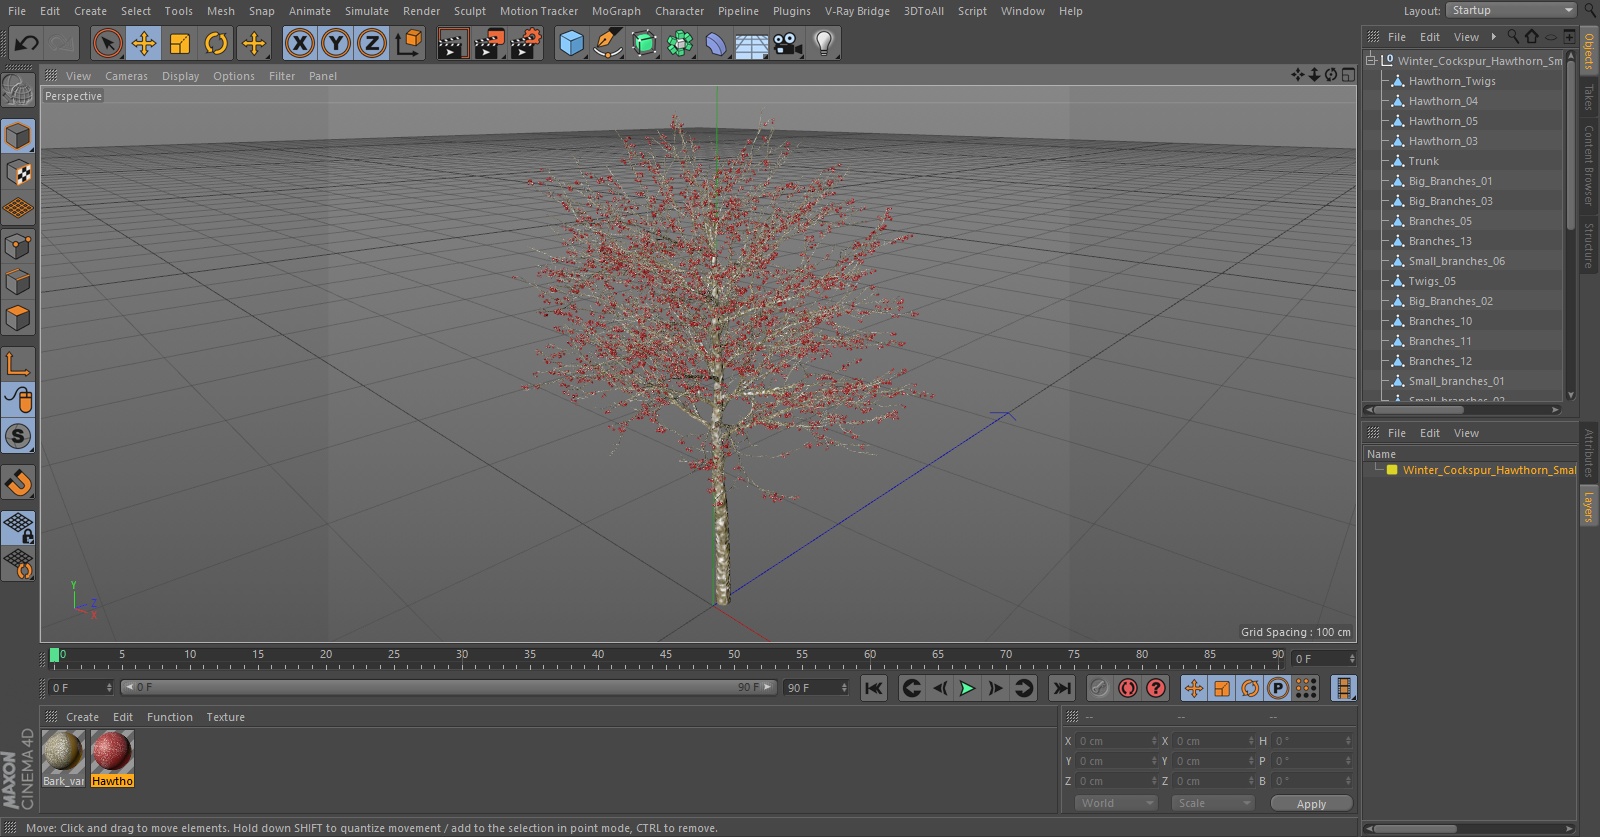Open the V-Ray Bridge menu
Screen dimensions: 1600x837
[857, 11]
